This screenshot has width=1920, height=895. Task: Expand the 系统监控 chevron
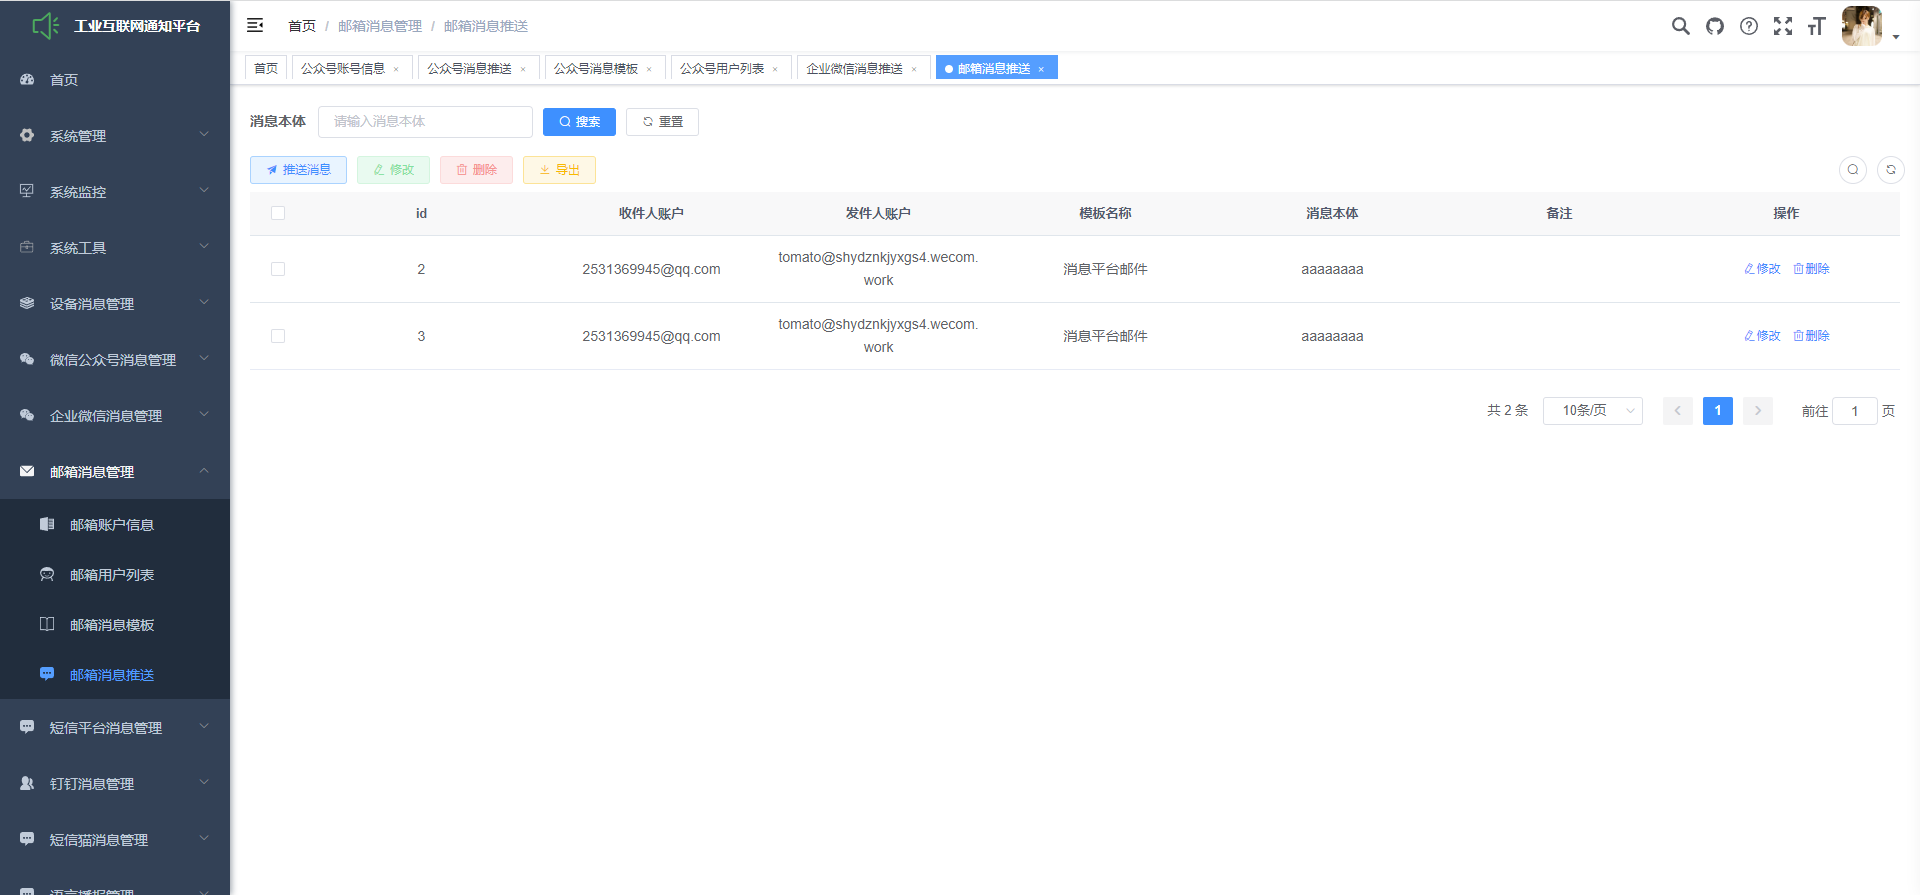tap(204, 190)
